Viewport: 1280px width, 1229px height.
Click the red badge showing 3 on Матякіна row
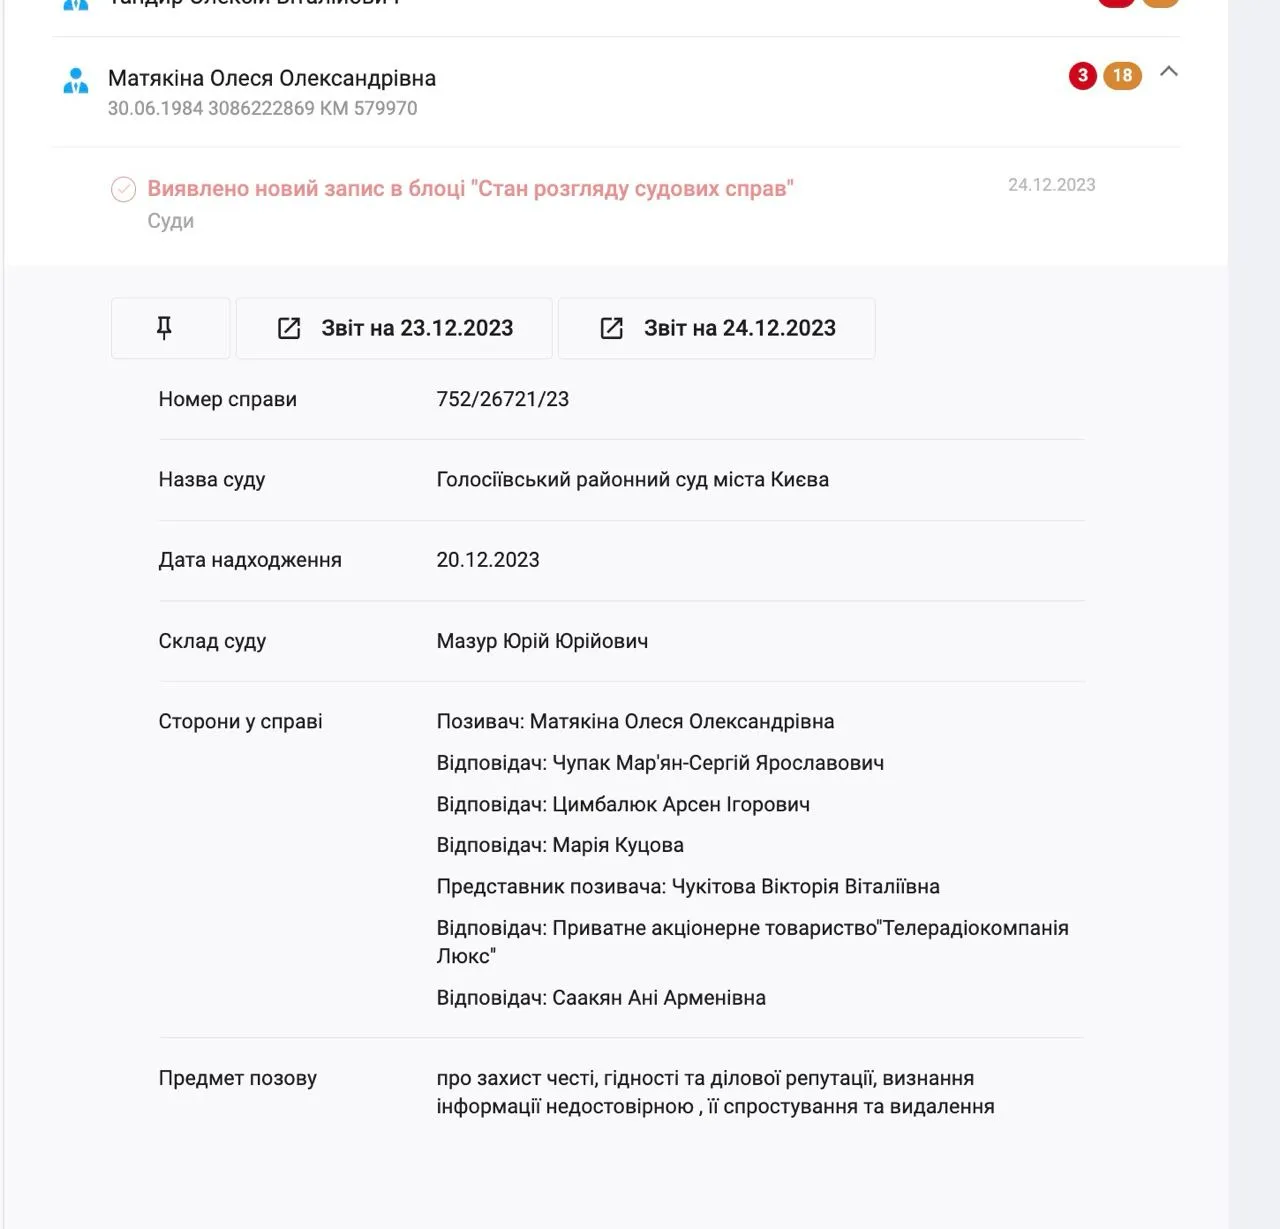coord(1082,75)
